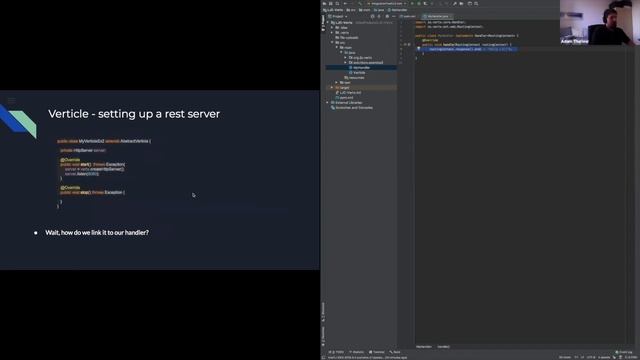The width and height of the screenshot is (640, 360).
Task: Open settings with the wrench icon
Action: (455, 4)
